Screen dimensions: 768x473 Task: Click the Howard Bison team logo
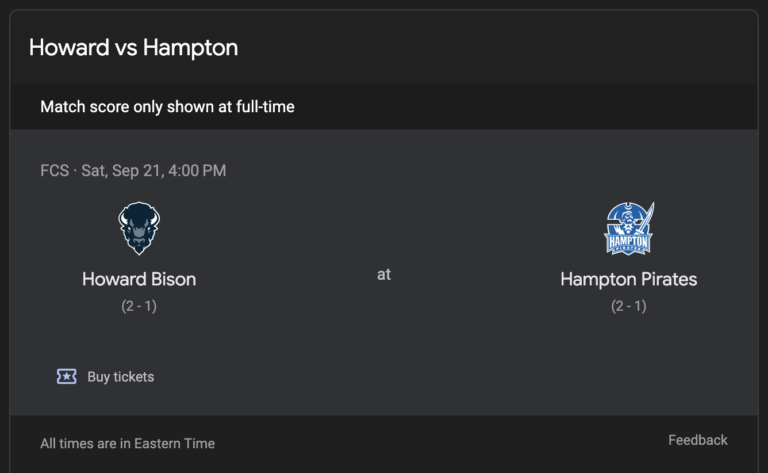click(139, 229)
